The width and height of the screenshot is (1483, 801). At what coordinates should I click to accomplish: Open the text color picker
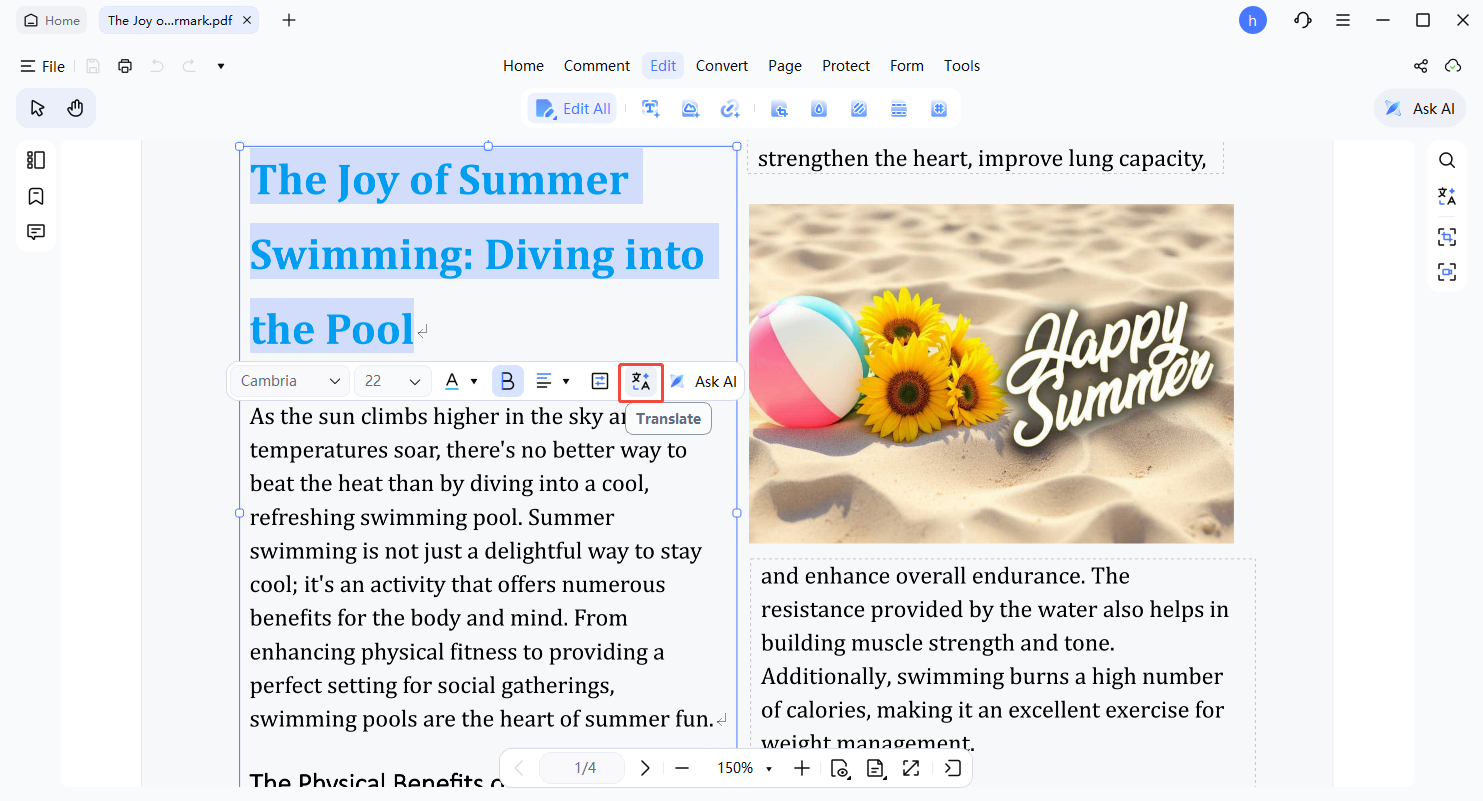(460, 381)
